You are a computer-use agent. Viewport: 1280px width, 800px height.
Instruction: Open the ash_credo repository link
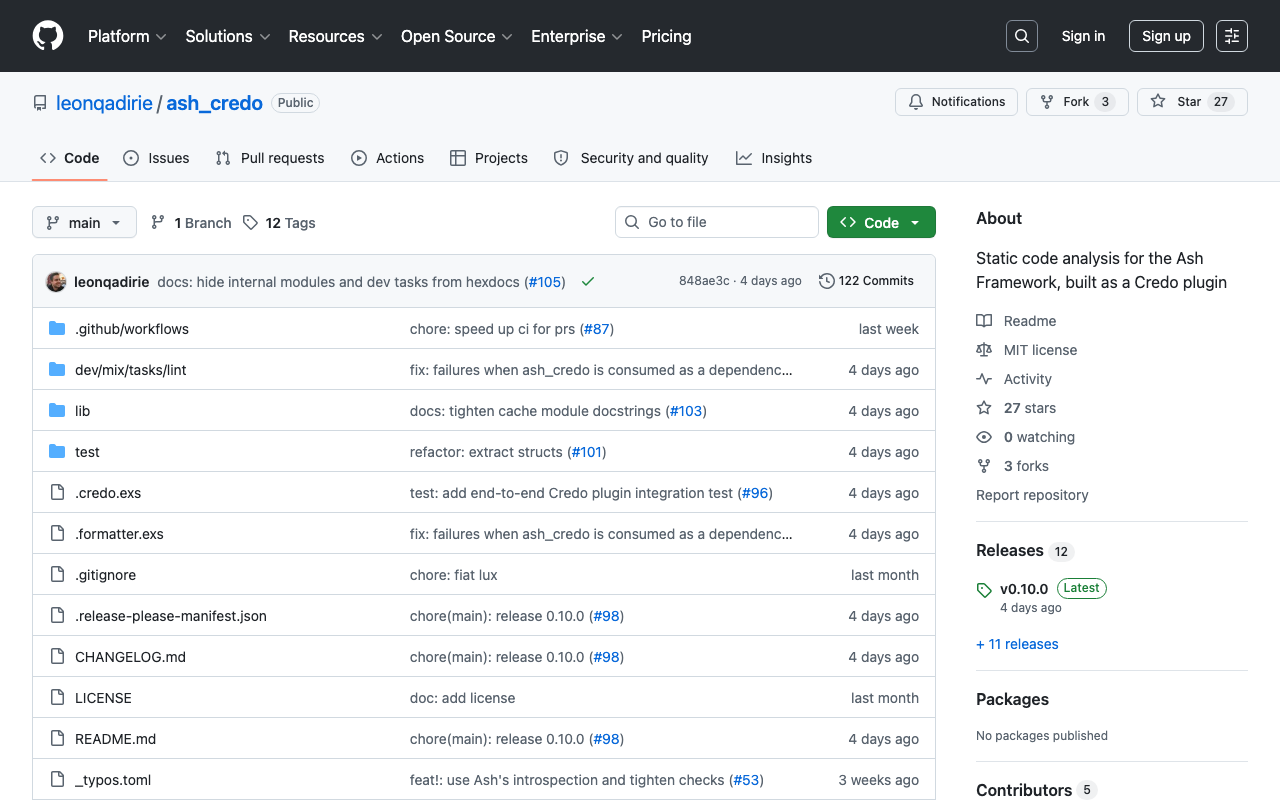point(214,103)
